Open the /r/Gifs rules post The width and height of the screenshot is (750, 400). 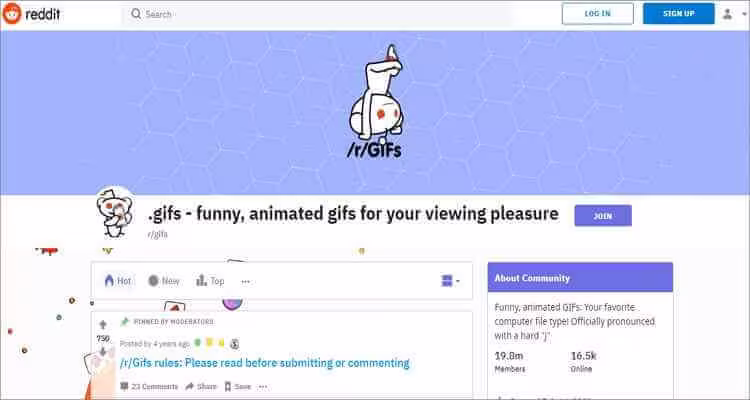265,363
